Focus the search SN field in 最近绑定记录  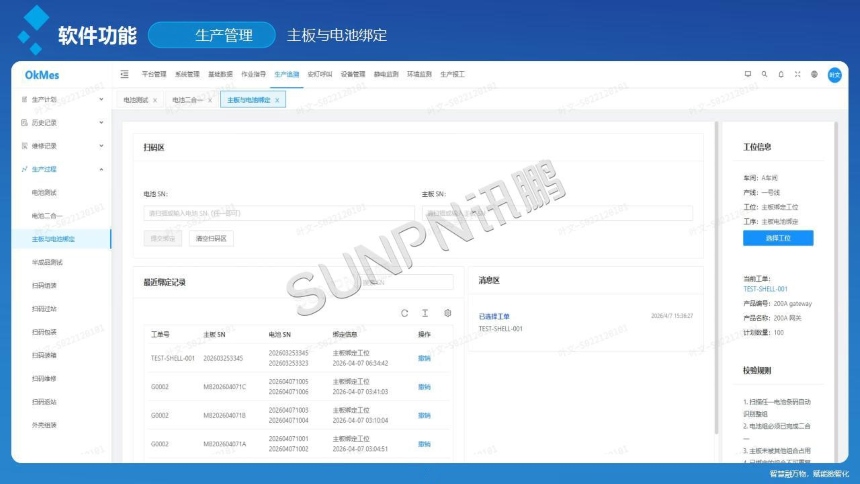(x=405, y=282)
